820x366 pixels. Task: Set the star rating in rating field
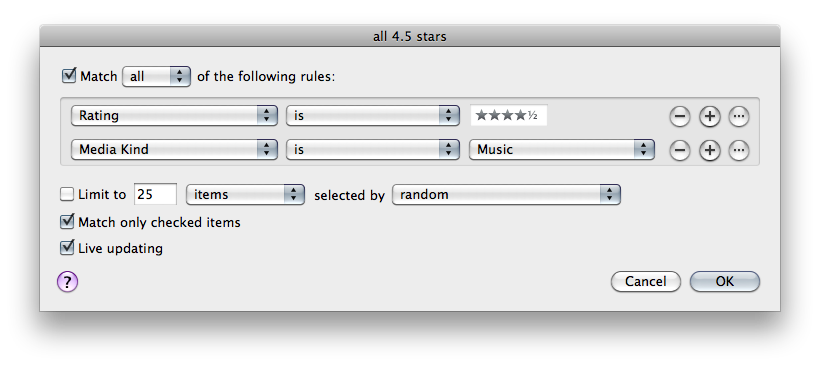pos(508,116)
